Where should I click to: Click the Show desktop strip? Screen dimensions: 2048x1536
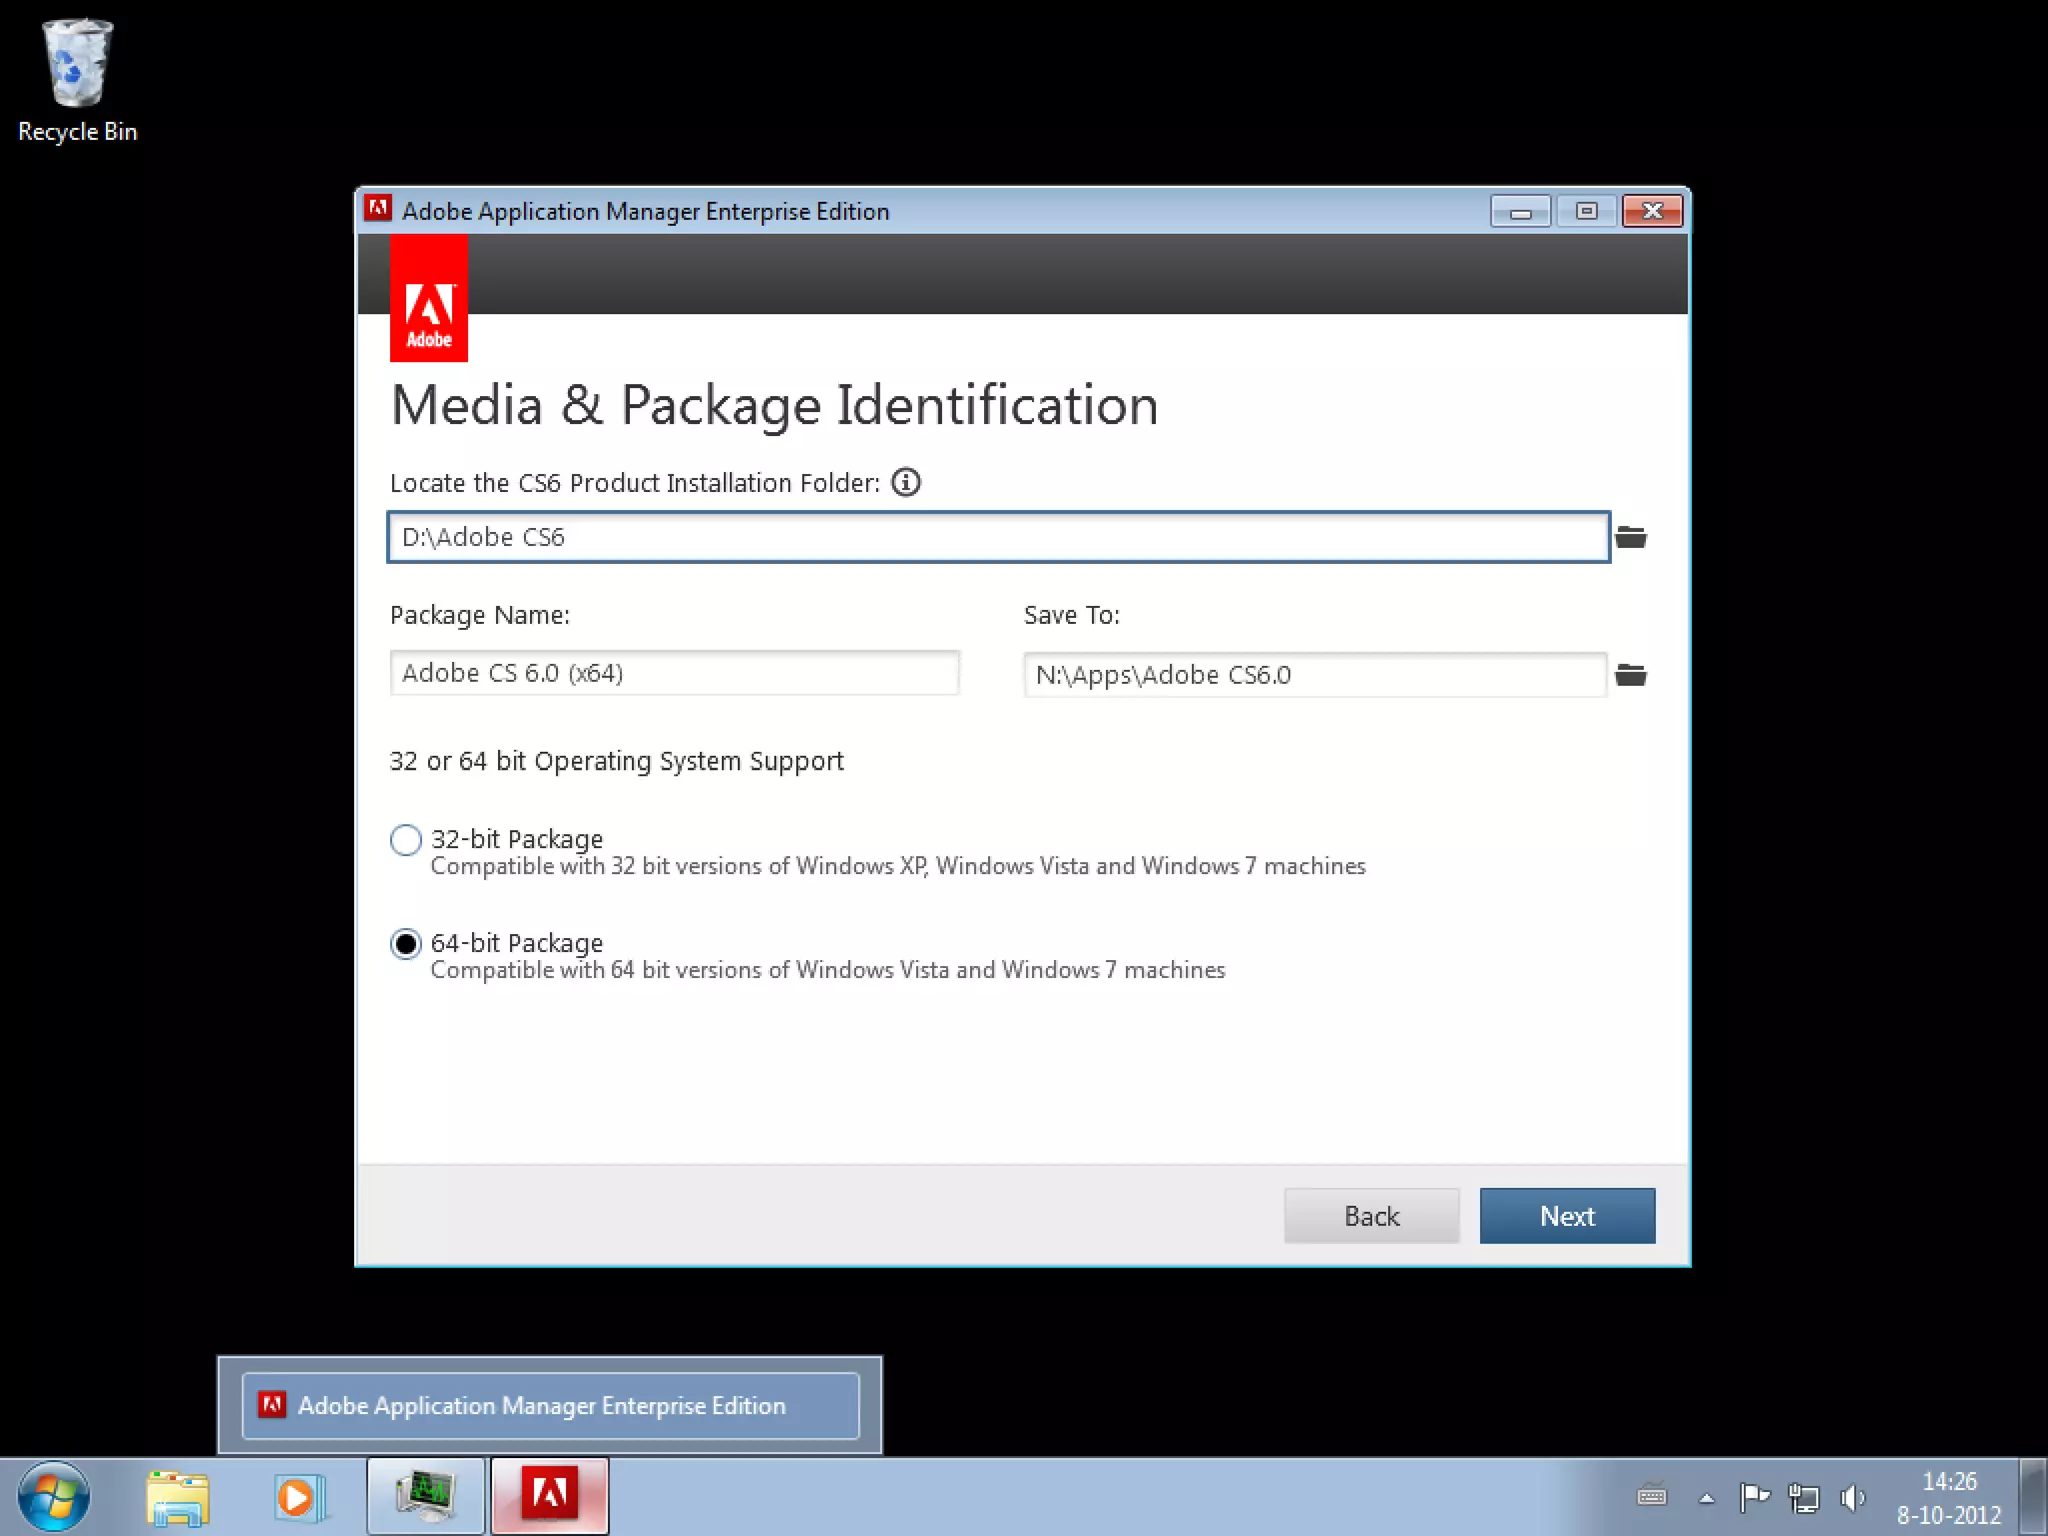point(2033,1497)
